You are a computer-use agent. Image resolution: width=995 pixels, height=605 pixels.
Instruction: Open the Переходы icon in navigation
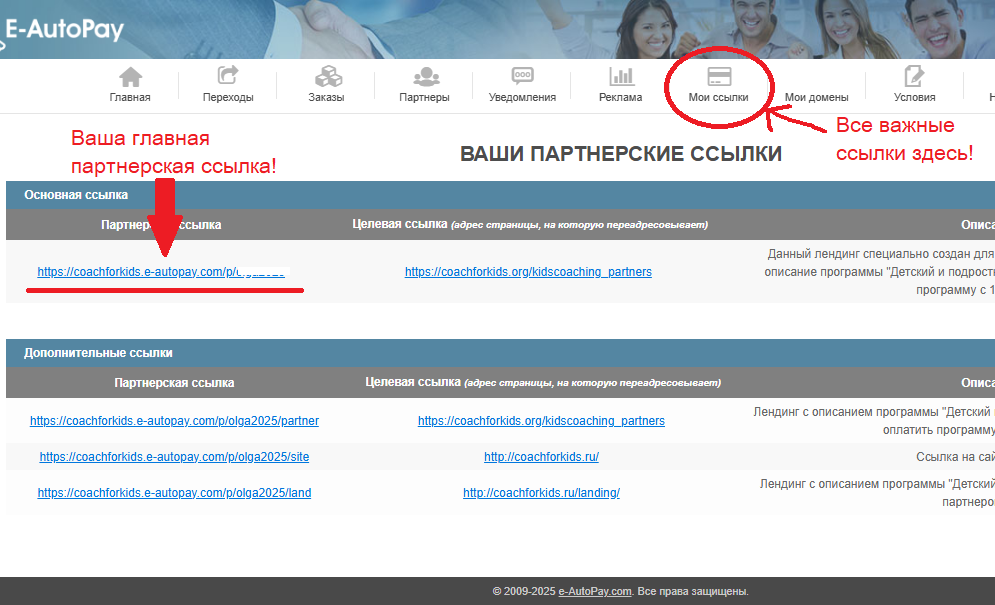(x=228, y=76)
